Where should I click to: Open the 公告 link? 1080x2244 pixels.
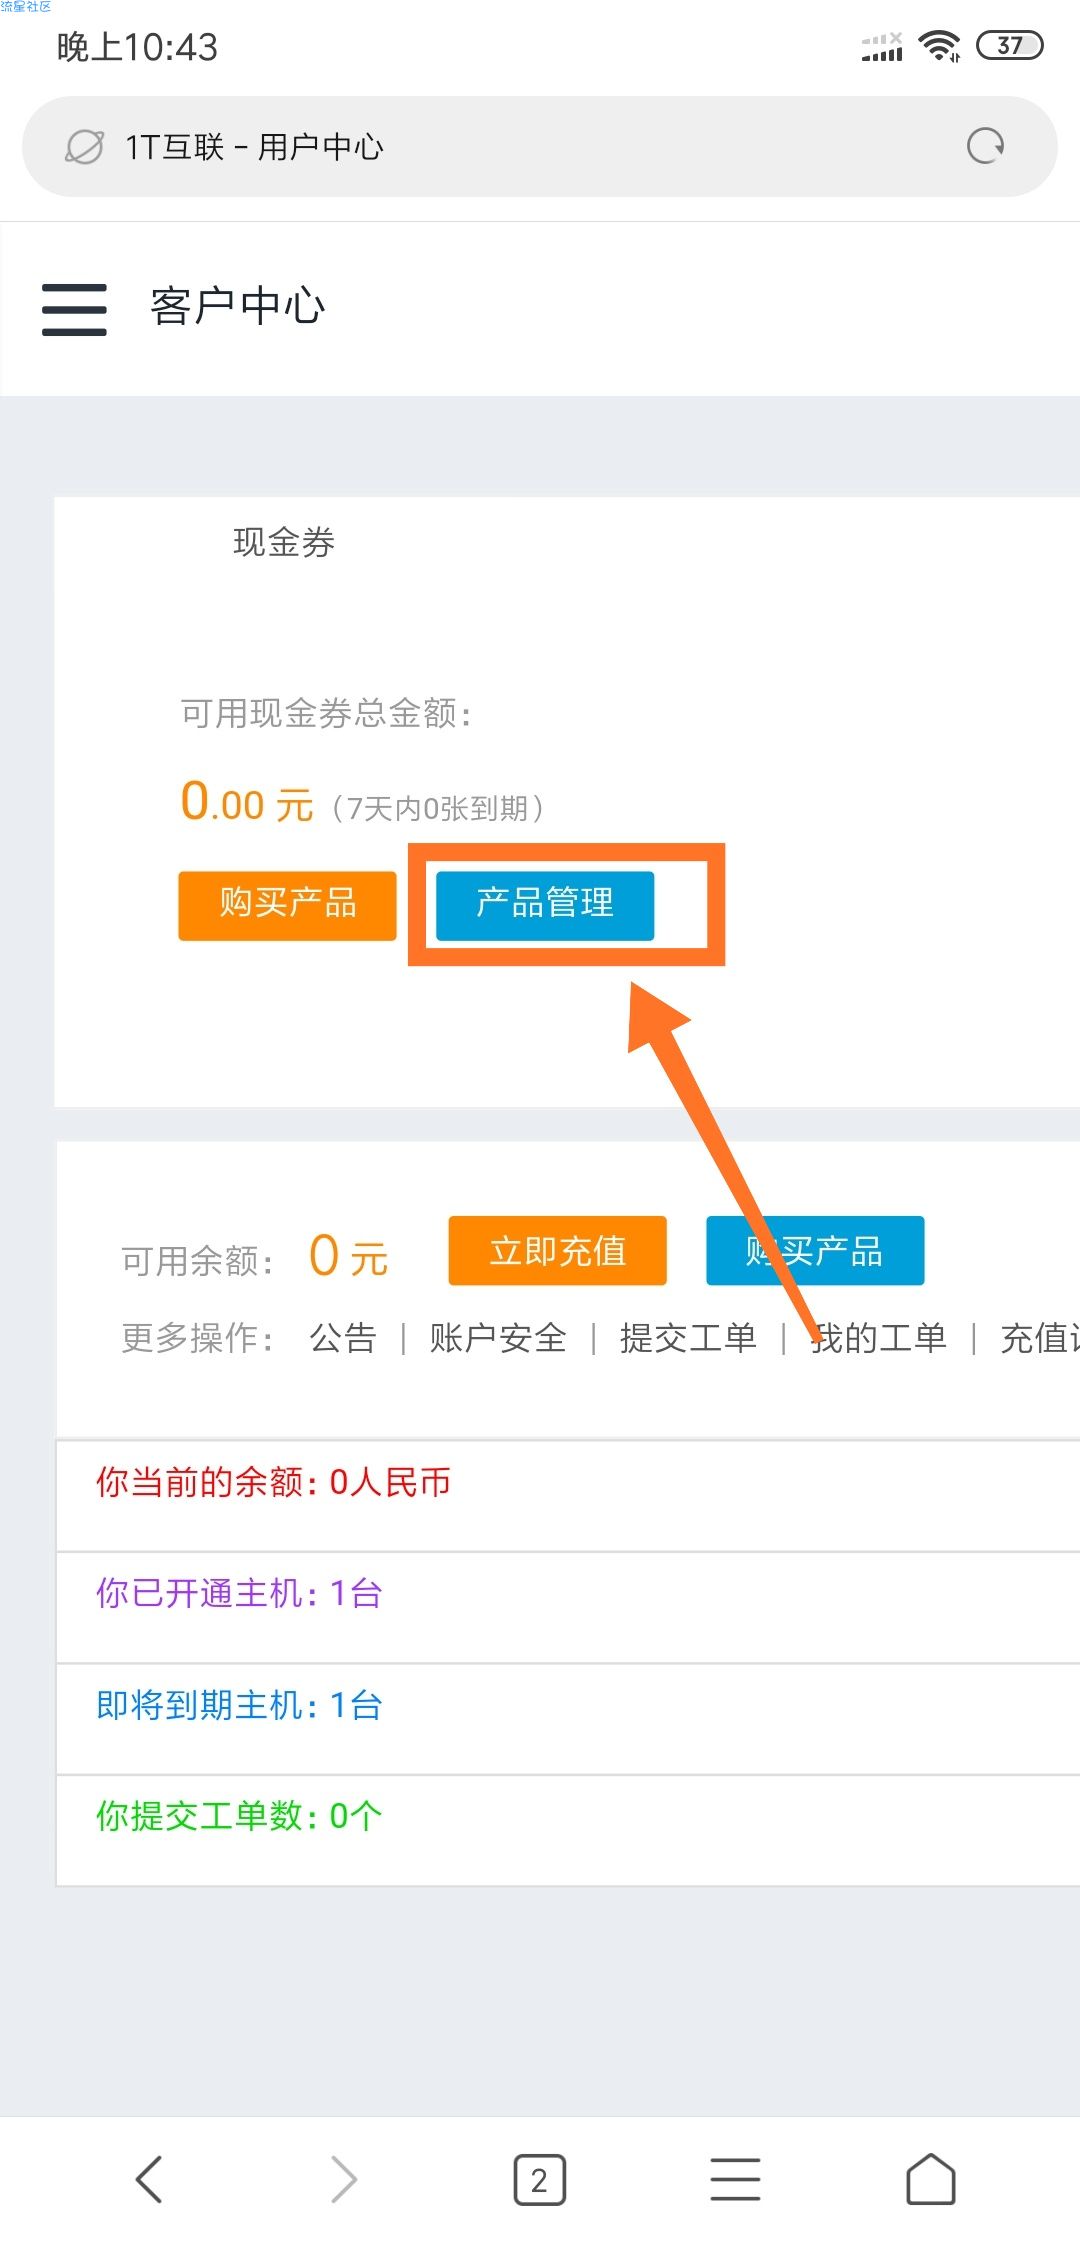pos(343,1338)
